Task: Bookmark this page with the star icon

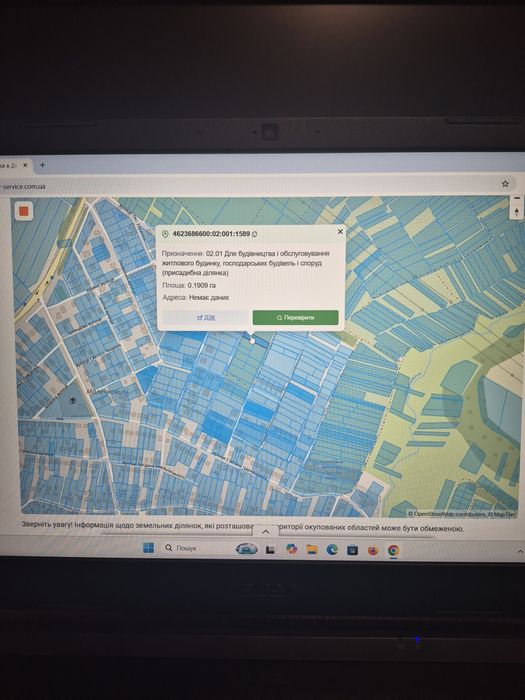Action: [x=505, y=183]
